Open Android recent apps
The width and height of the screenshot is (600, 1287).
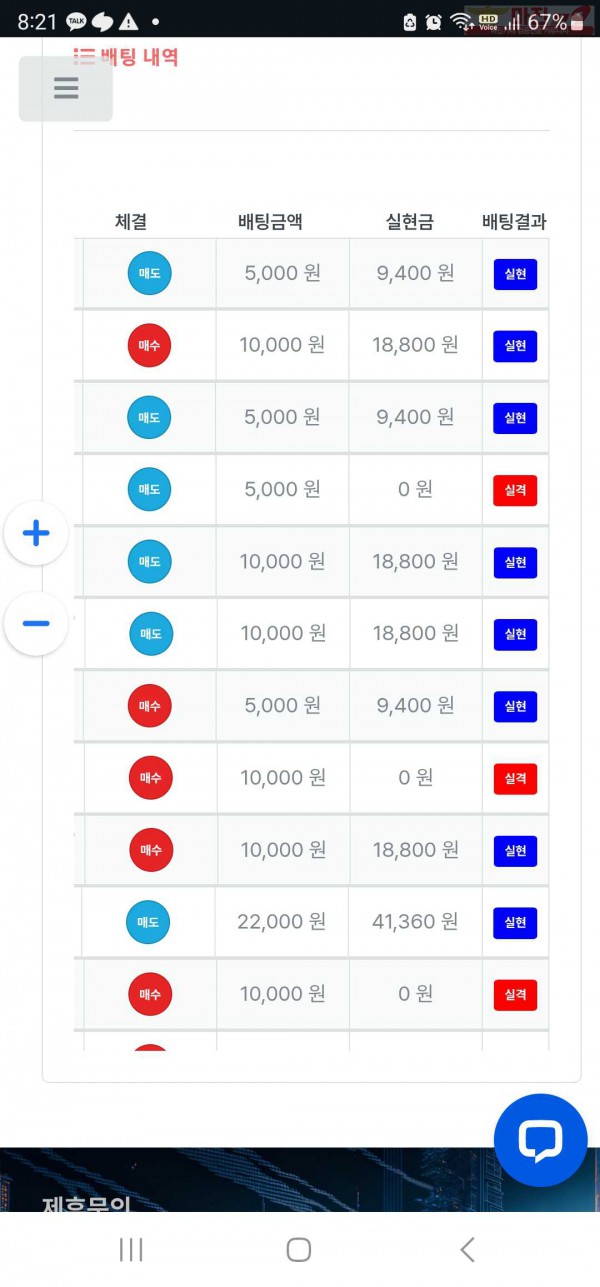(x=130, y=1248)
